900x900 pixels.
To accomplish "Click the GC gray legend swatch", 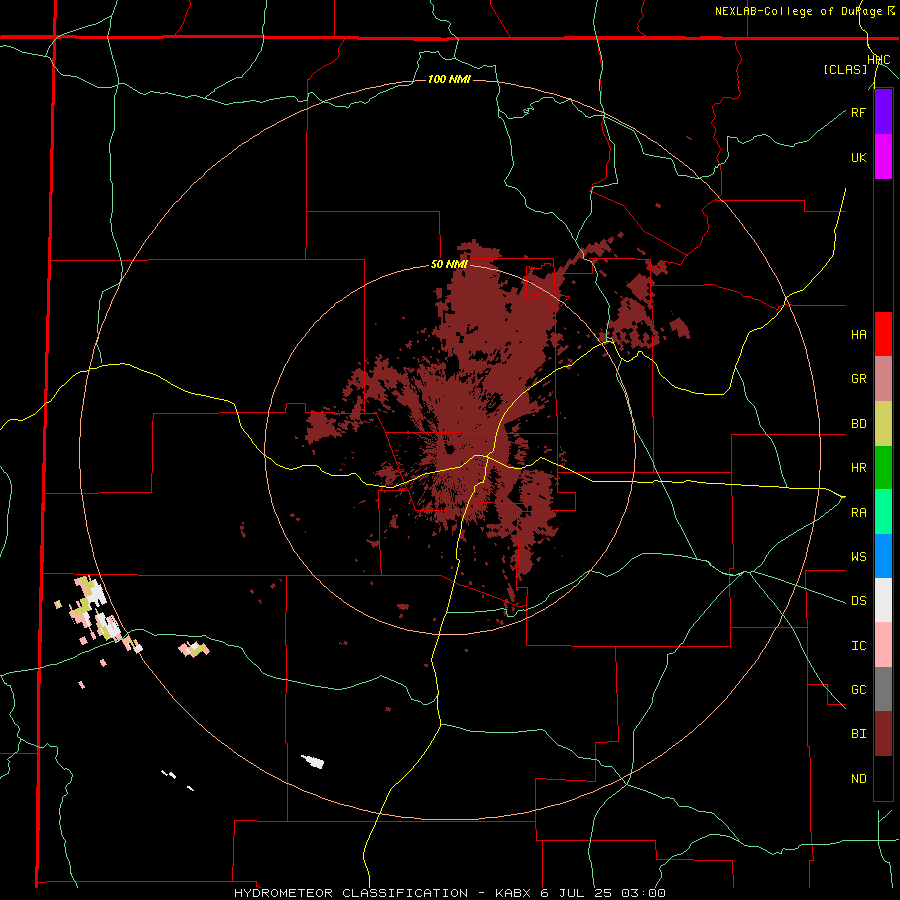I will [x=883, y=689].
